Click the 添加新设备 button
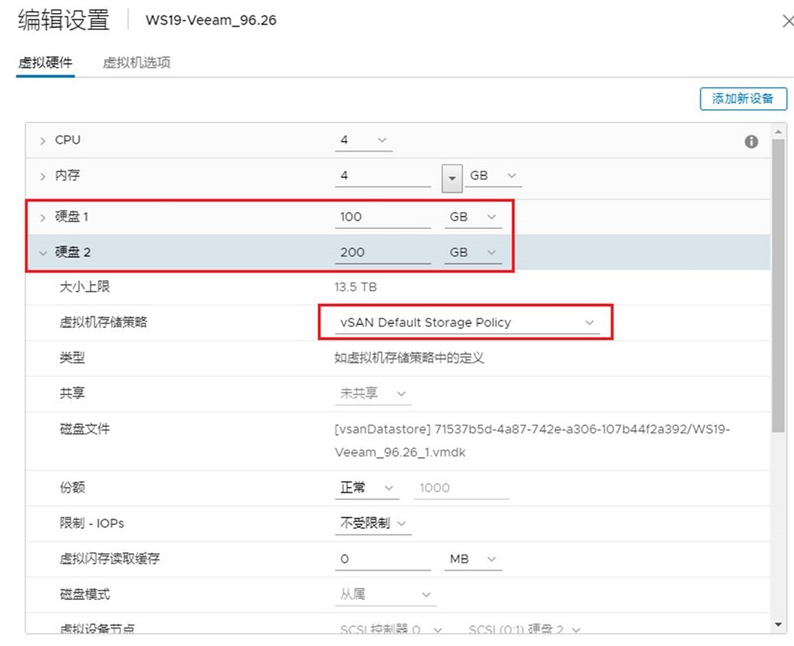Image resolution: width=794 pixels, height=646 pixels. (x=743, y=98)
